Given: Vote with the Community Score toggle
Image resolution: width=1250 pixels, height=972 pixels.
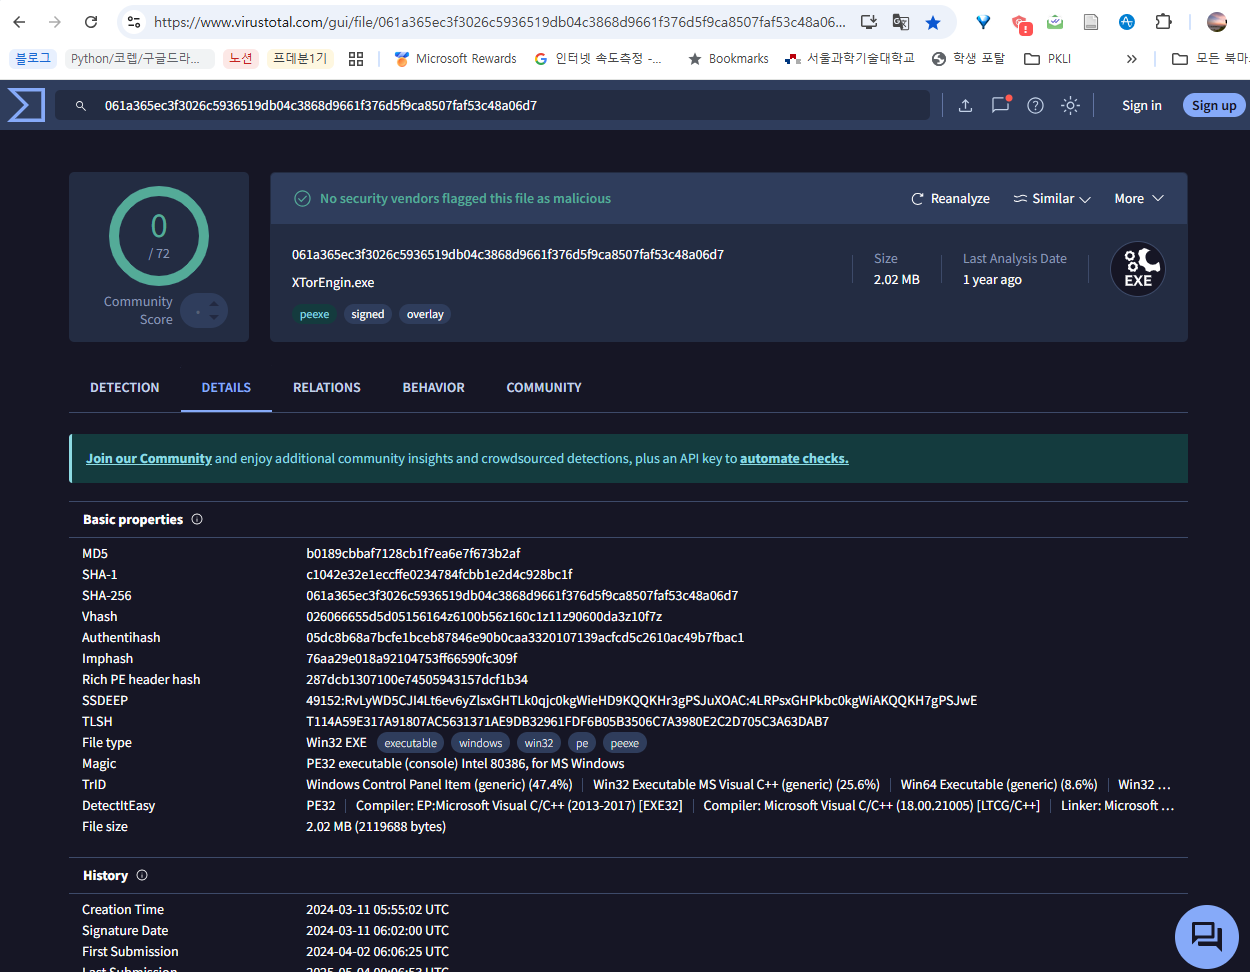Looking at the screenshot, I should [205, 311].
